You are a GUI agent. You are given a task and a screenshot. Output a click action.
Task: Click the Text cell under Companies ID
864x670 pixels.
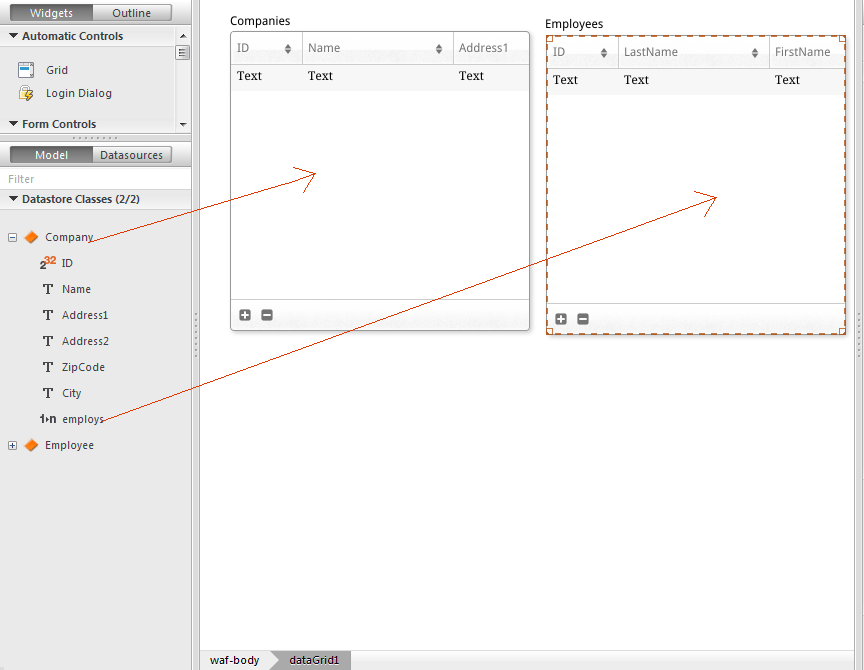[249, 76]
